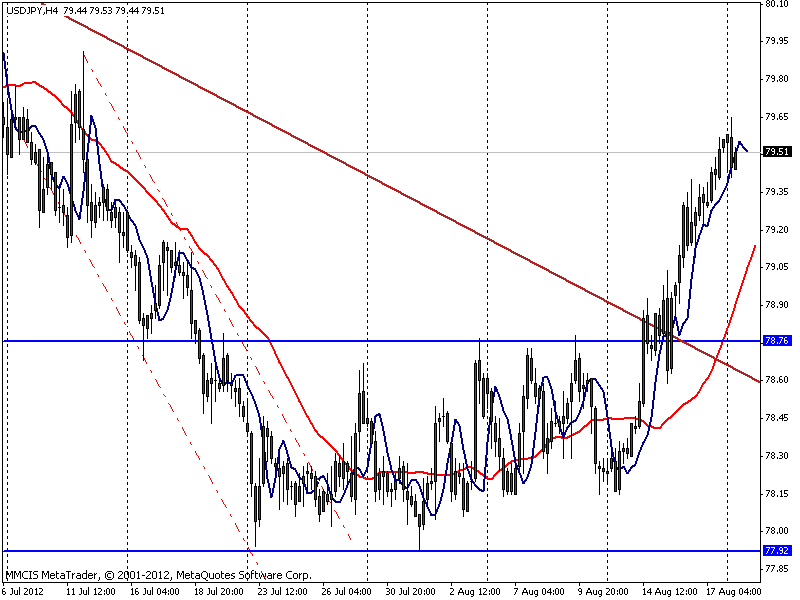The width and height of the screenshot is (800, 600).
Task: Click the 80.10 price scale value
Action: (x=777, y=5)
